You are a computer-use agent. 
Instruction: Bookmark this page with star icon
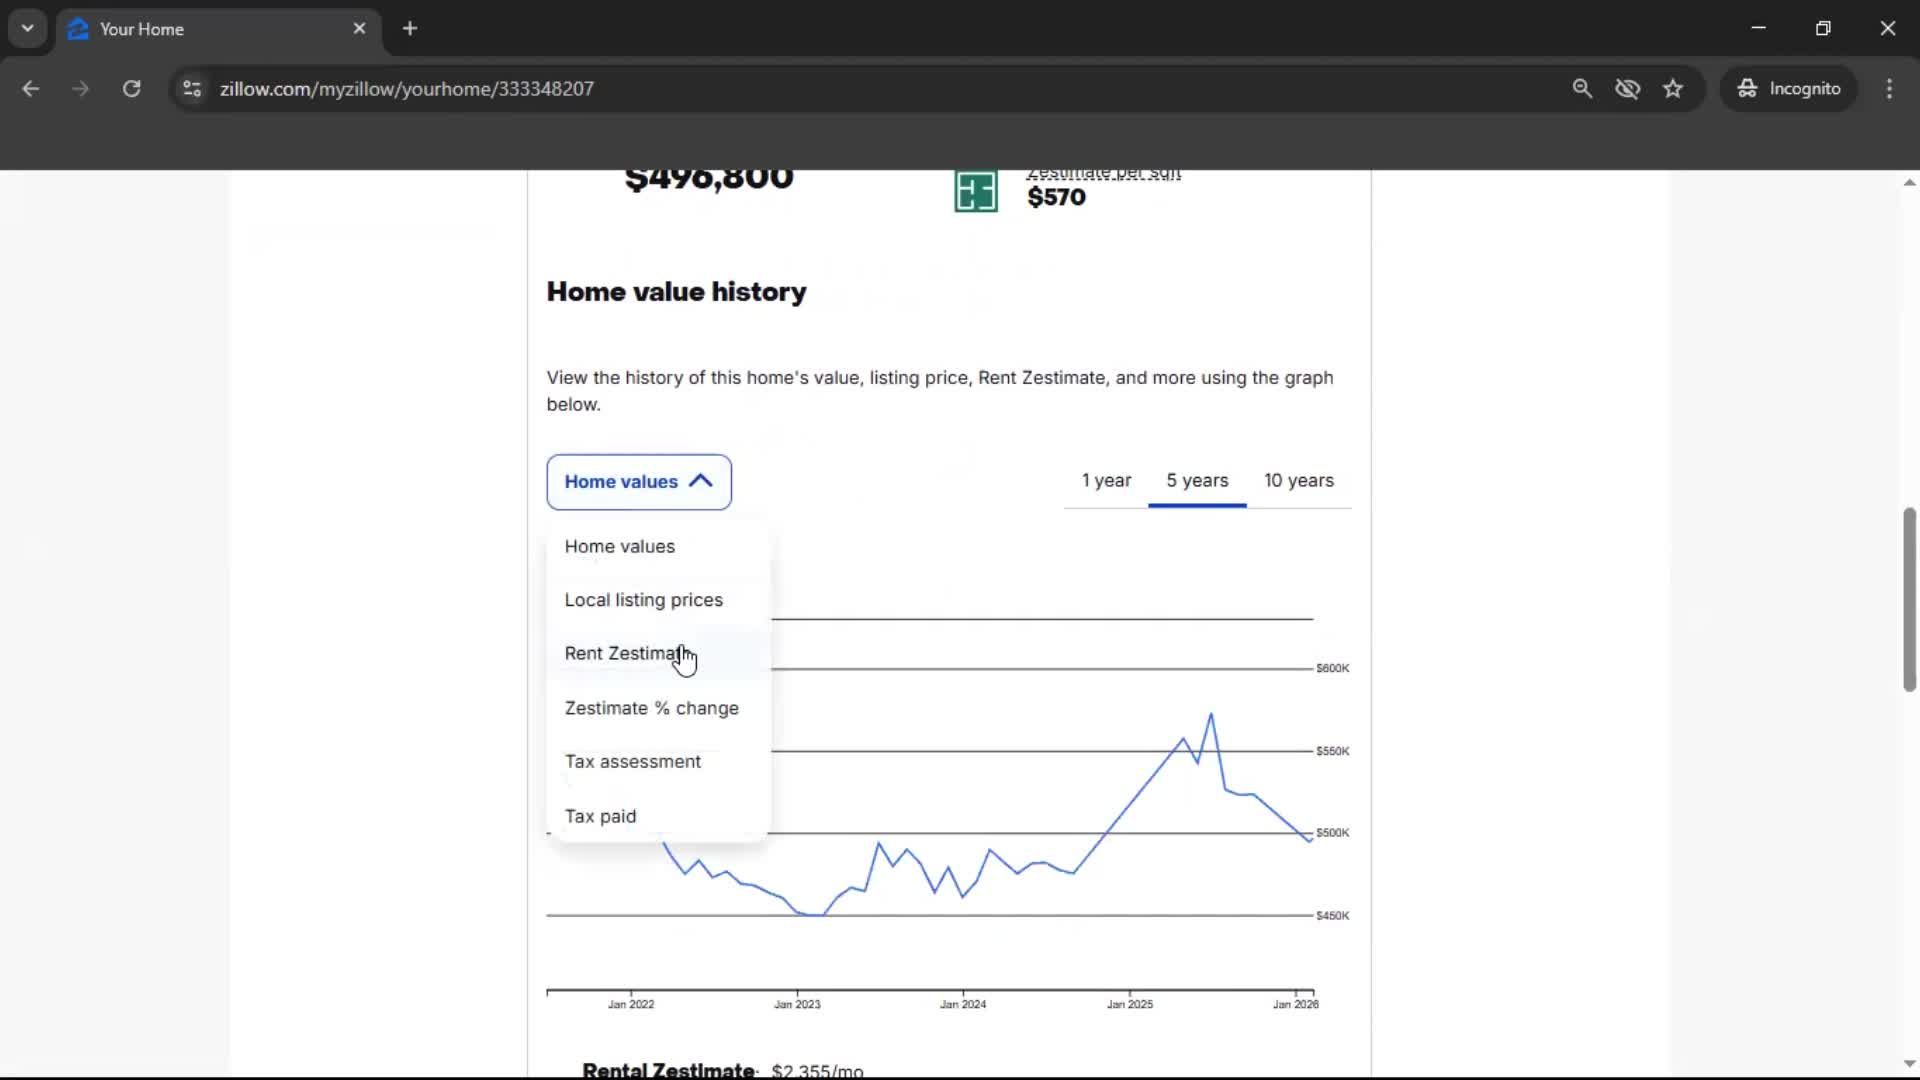click(x=1673, y=89)
